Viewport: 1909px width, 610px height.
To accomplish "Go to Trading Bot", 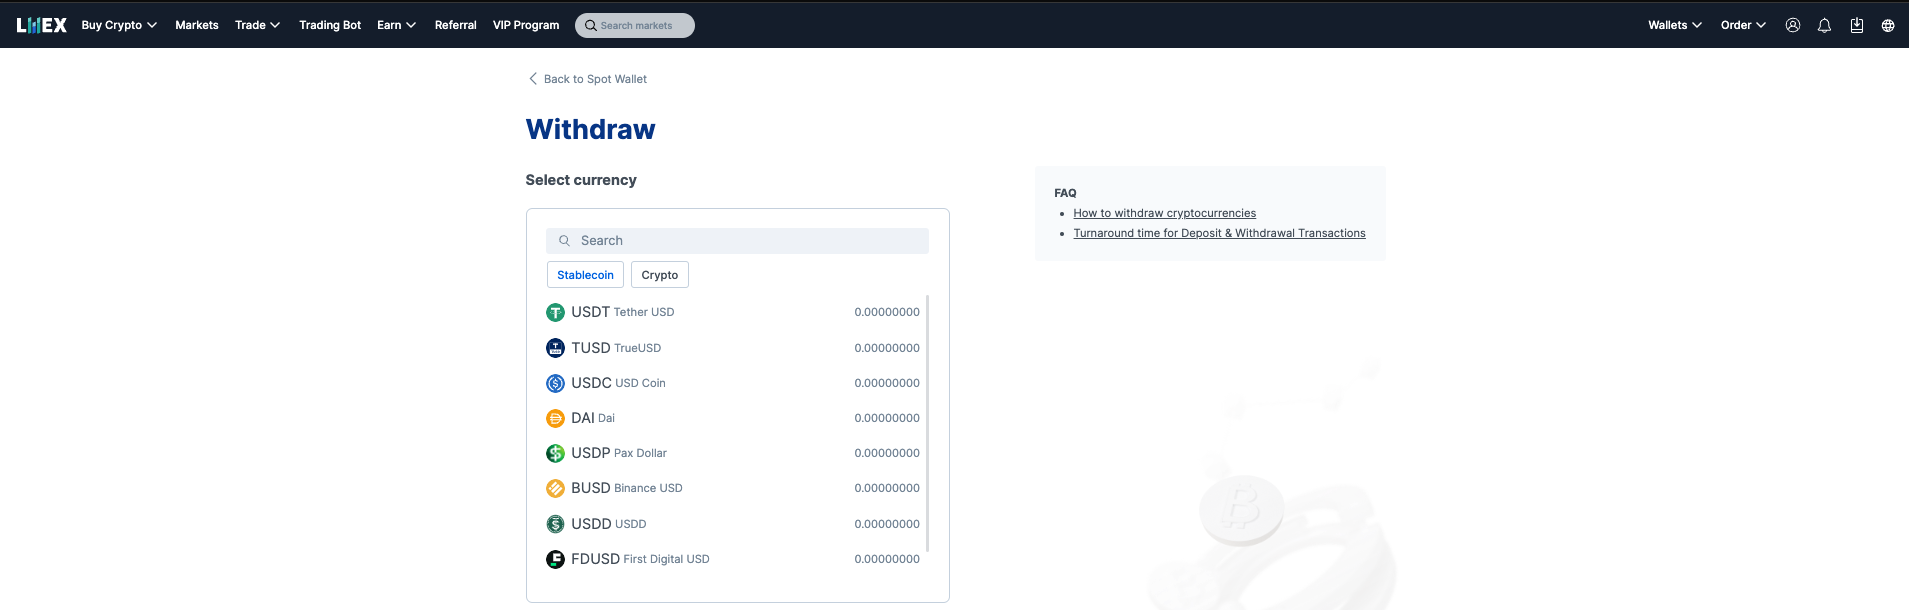I will coord(330,25).
